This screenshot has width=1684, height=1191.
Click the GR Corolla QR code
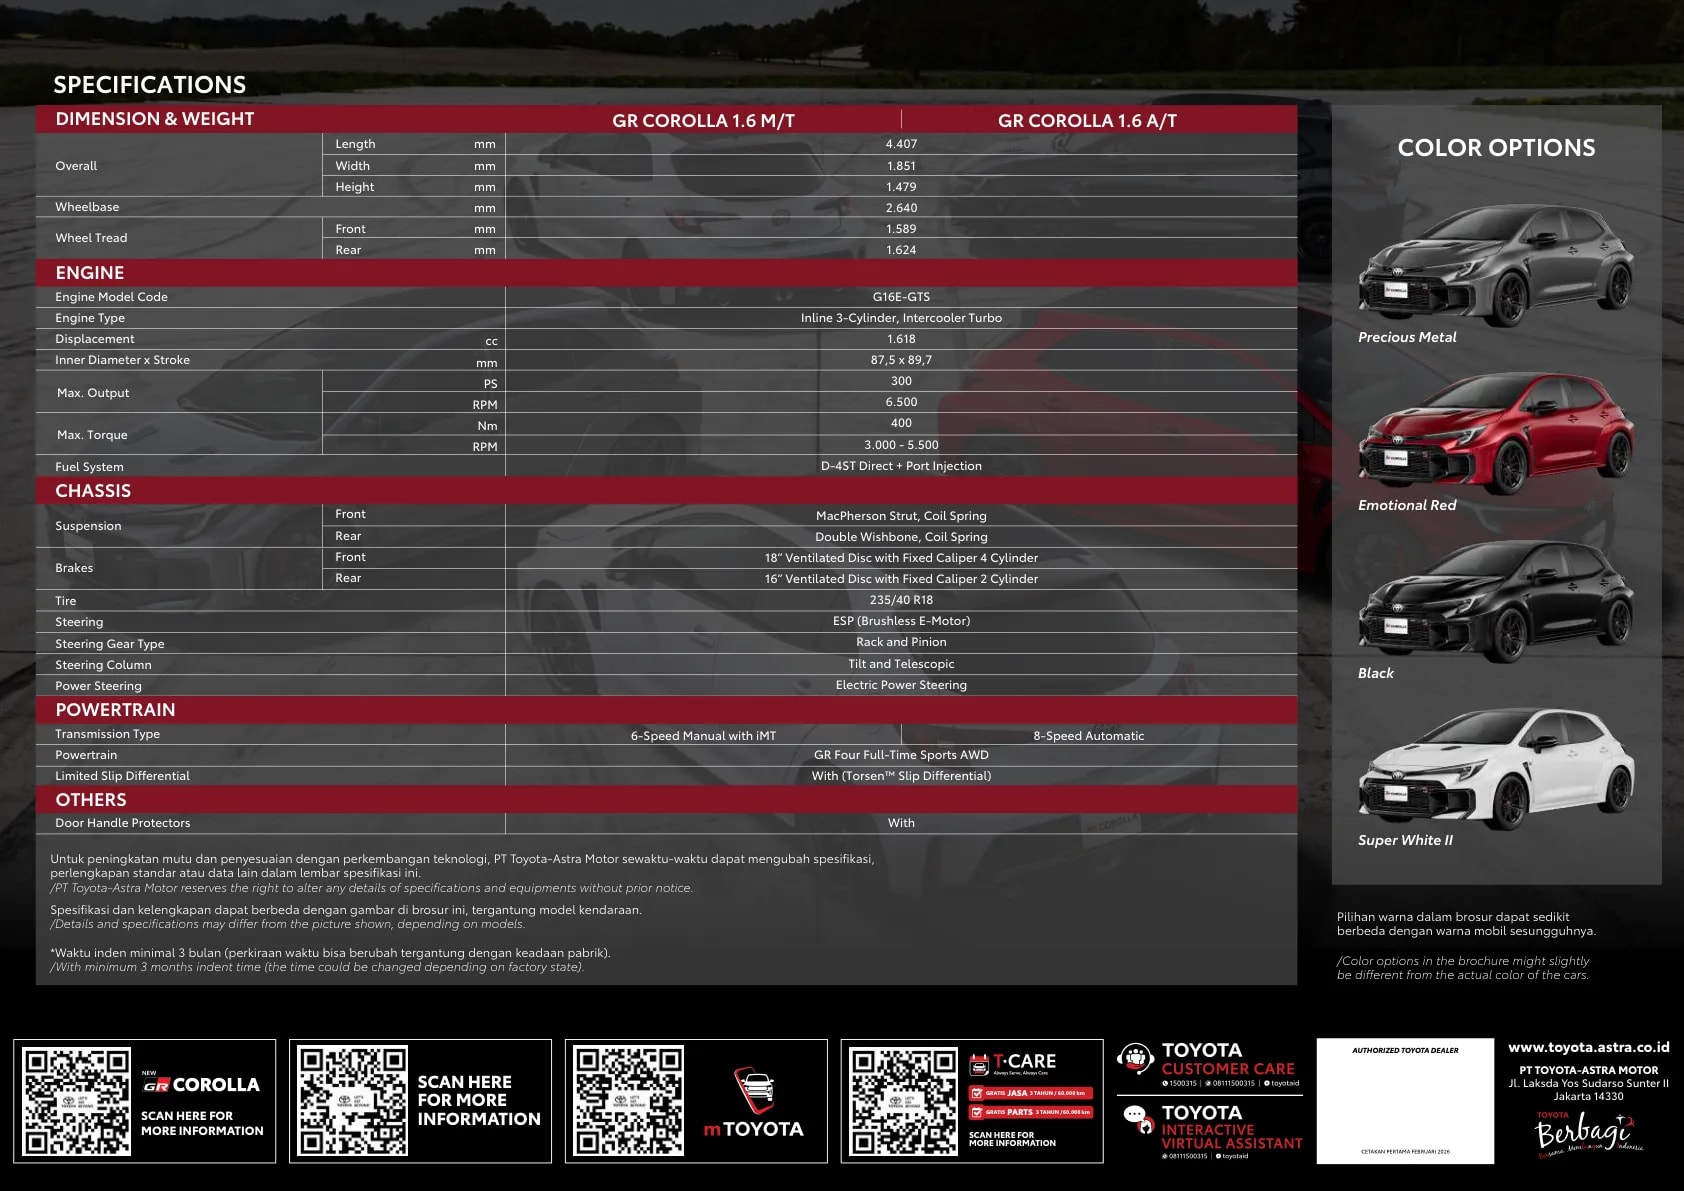(76, 1101)
